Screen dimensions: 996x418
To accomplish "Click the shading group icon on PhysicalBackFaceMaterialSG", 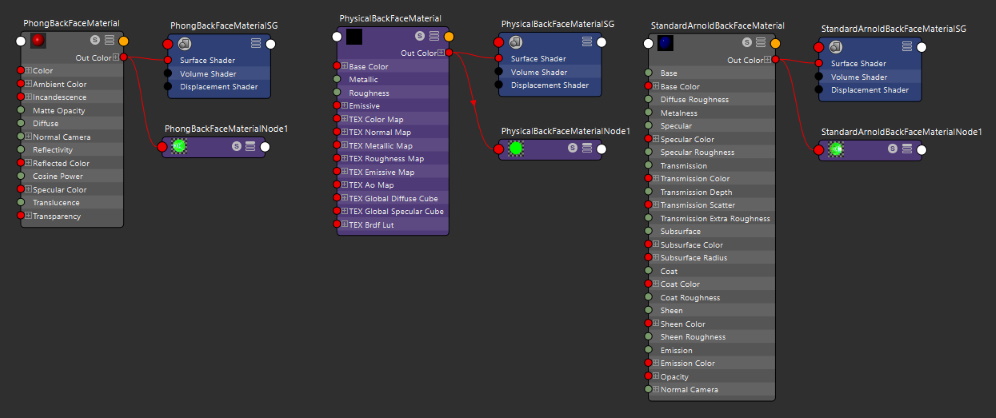I will point(516,42).
